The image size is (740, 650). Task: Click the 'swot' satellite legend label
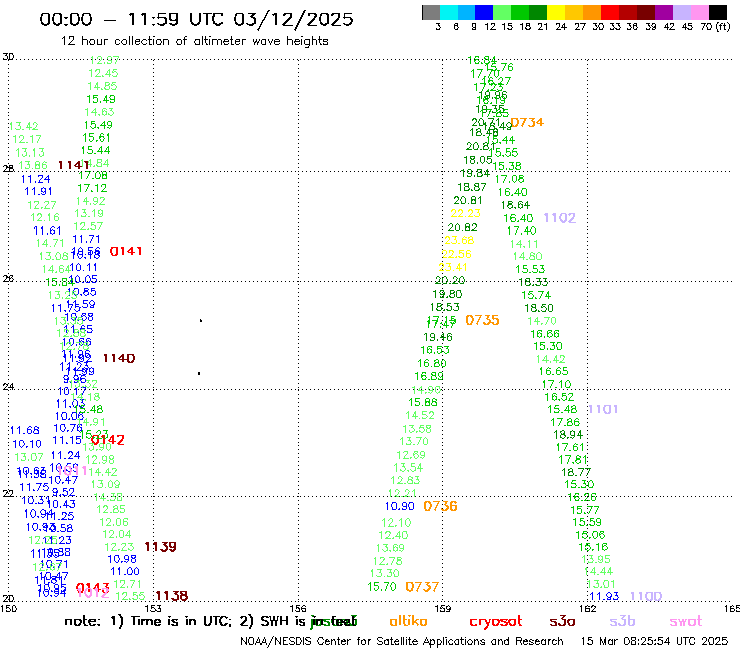(686, 621)
